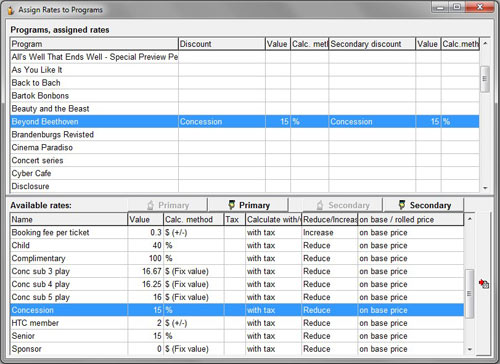Select the 'Cinema Paradiso' program
Screen dimensions: 500x364
pos(245,147)
